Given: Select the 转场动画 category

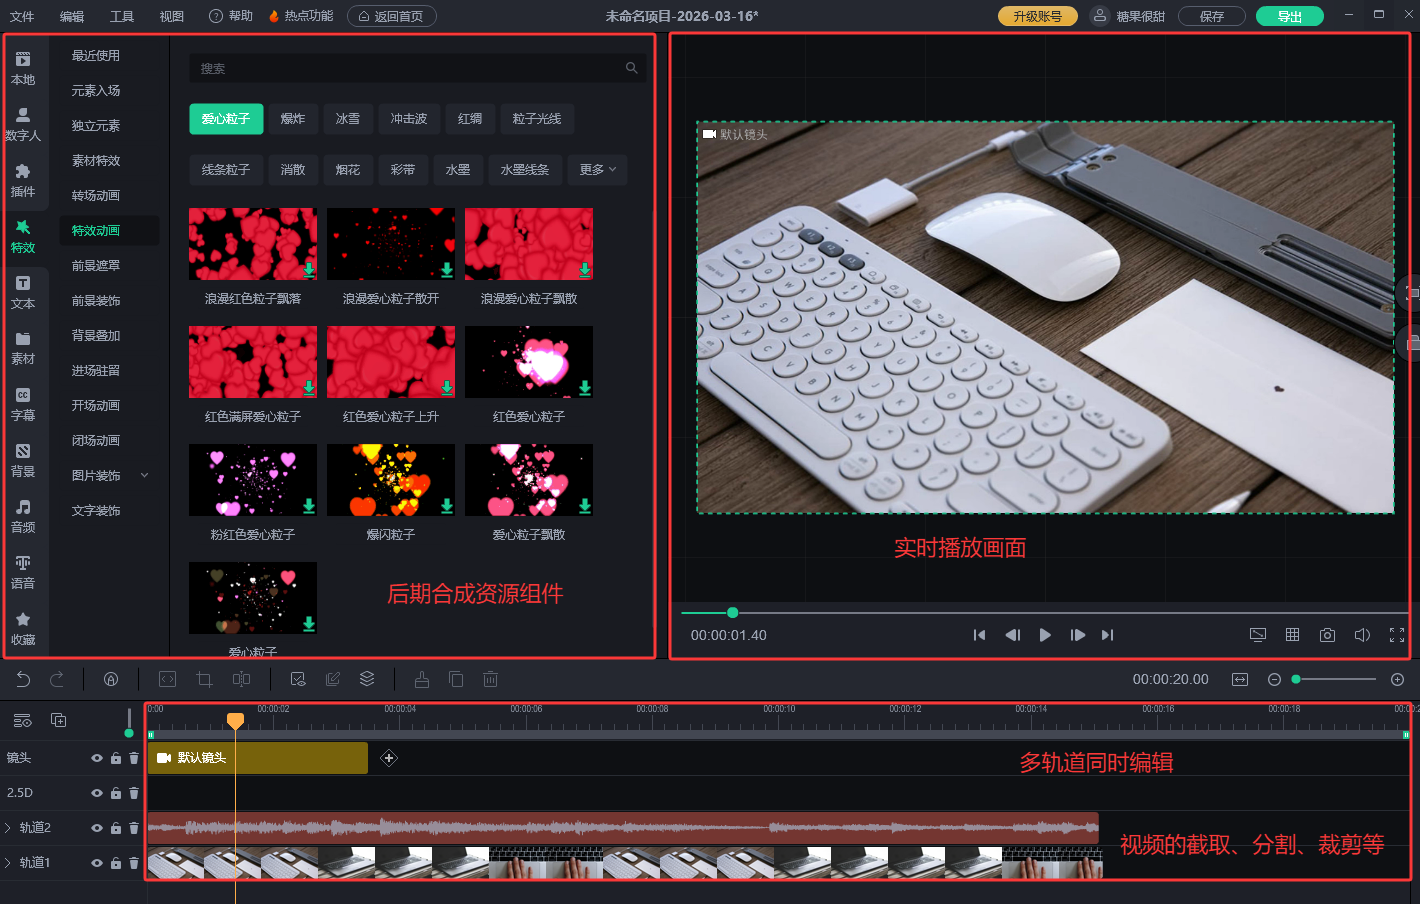Looking at the screenshot, I should [x=96, y=196].
